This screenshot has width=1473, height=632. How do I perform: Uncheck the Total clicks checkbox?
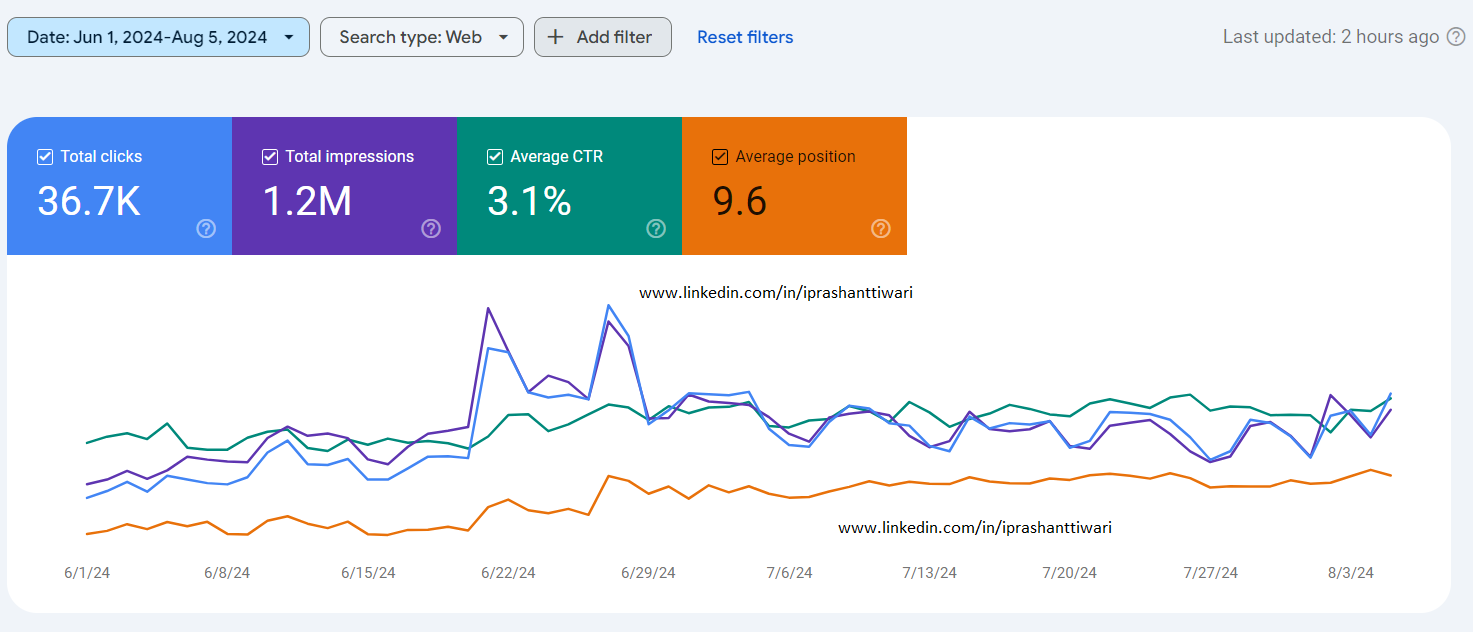(x=45, y=157)
